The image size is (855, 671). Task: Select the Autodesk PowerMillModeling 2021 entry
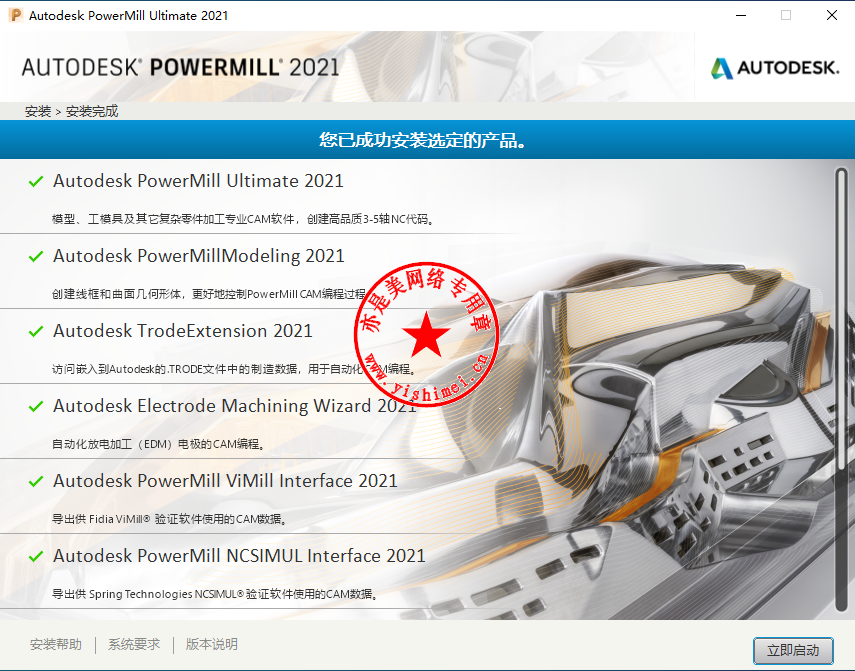point(199,256)
